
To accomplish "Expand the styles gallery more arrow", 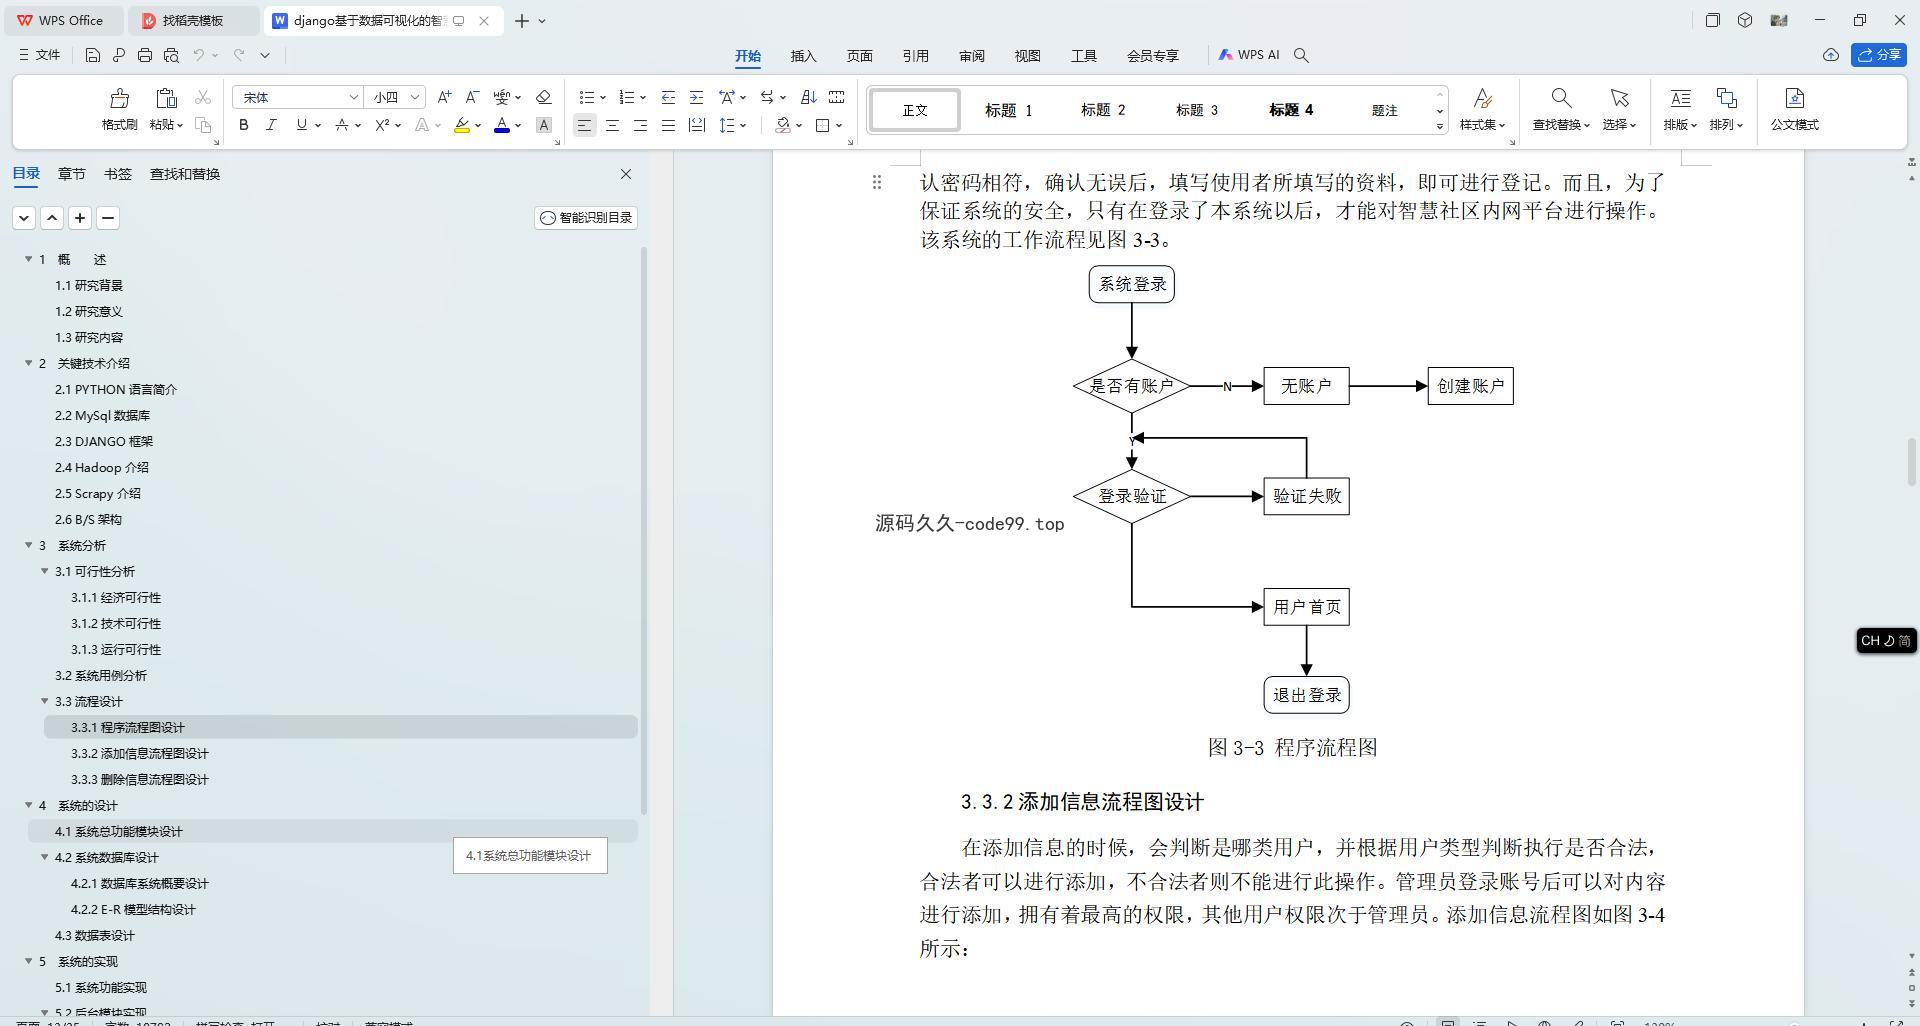I will coord(1440,126).
